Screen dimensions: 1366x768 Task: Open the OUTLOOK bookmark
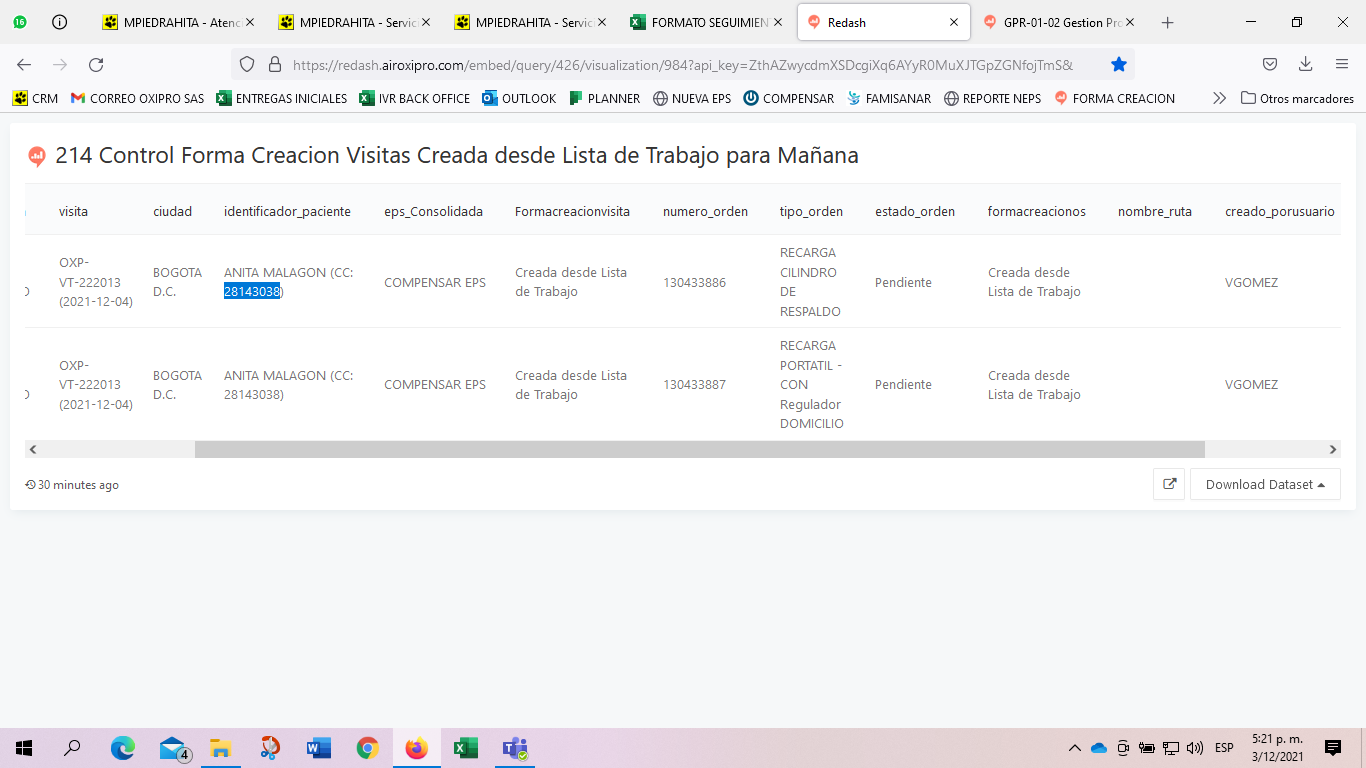click(x=519, y=98)
